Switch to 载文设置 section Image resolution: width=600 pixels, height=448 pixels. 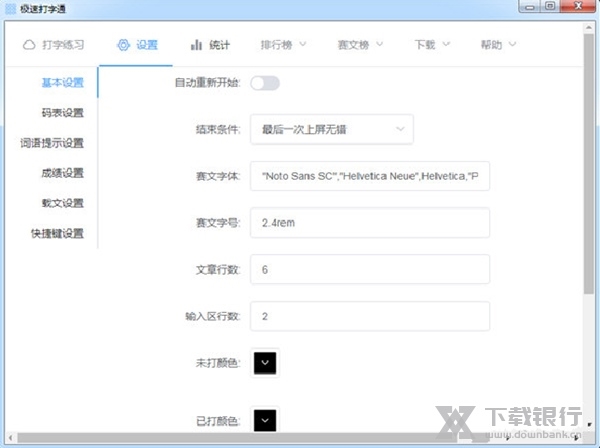(62, 203)
